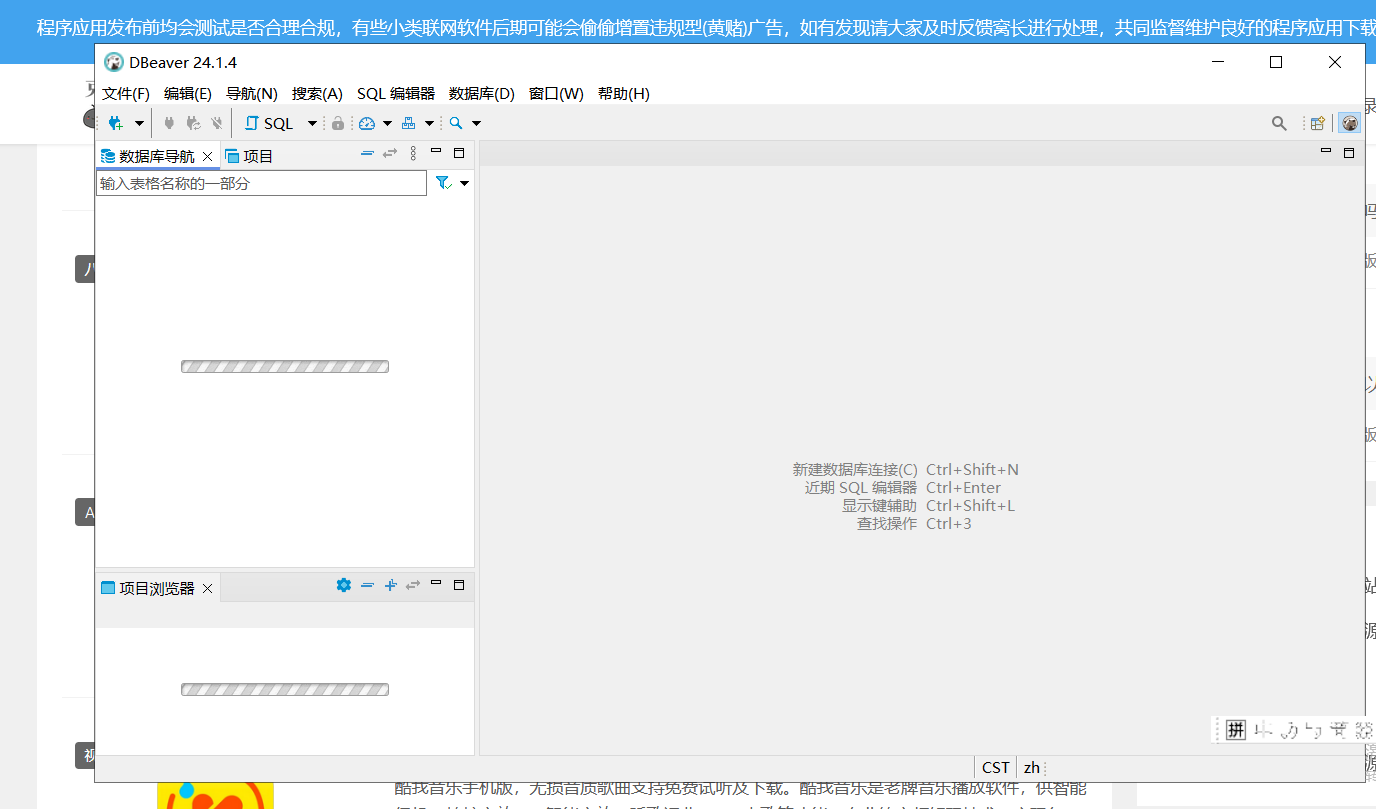Click the navigator loading progress bar
The image size is (1376, 809).
point(285,367)
